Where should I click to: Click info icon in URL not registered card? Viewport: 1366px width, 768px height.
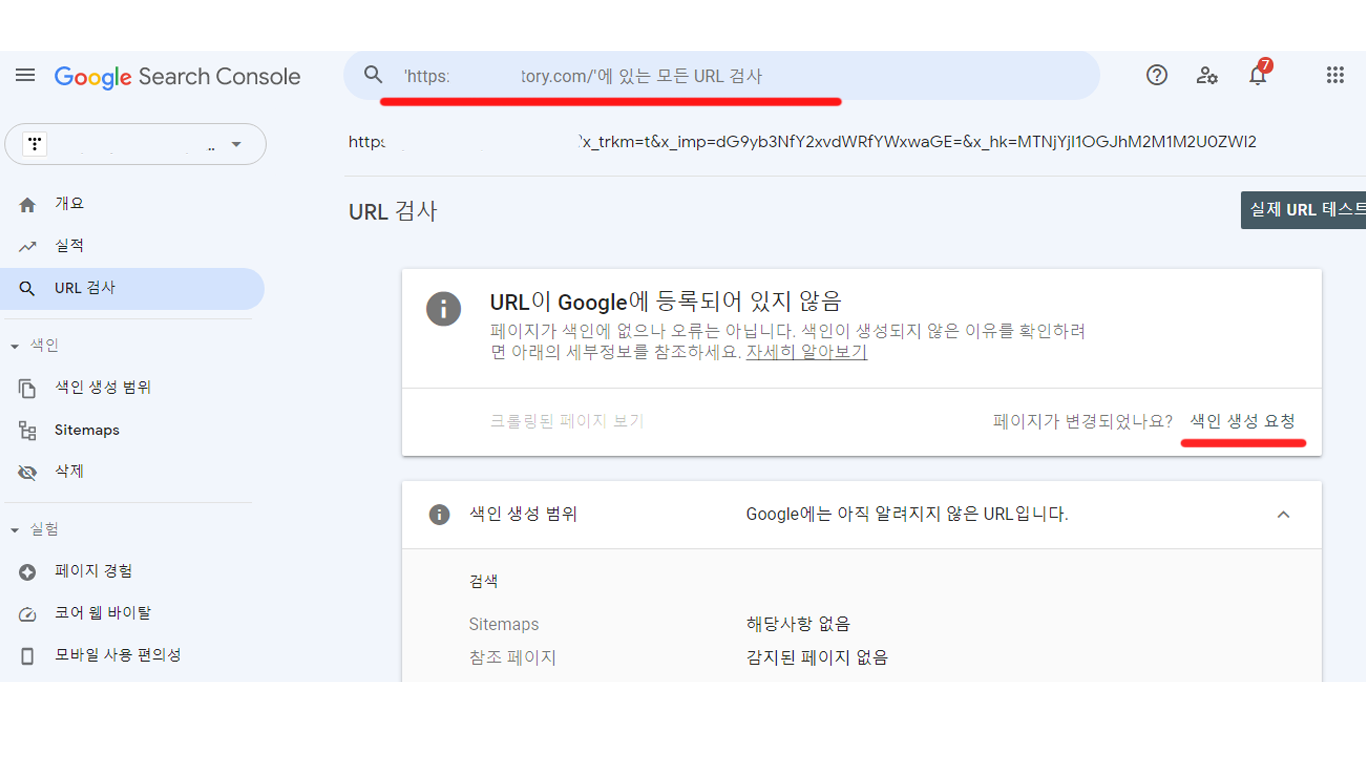pyautogui.click(x=444, y=308)
